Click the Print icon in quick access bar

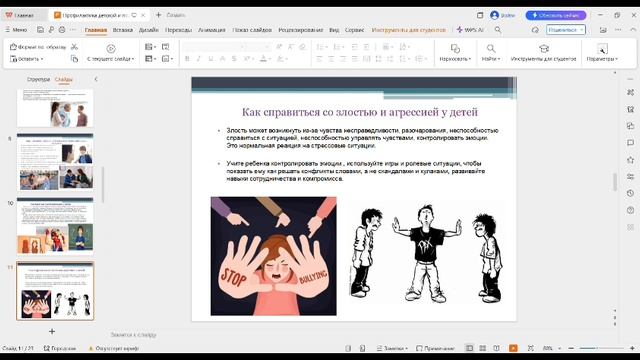coord(62,30)
